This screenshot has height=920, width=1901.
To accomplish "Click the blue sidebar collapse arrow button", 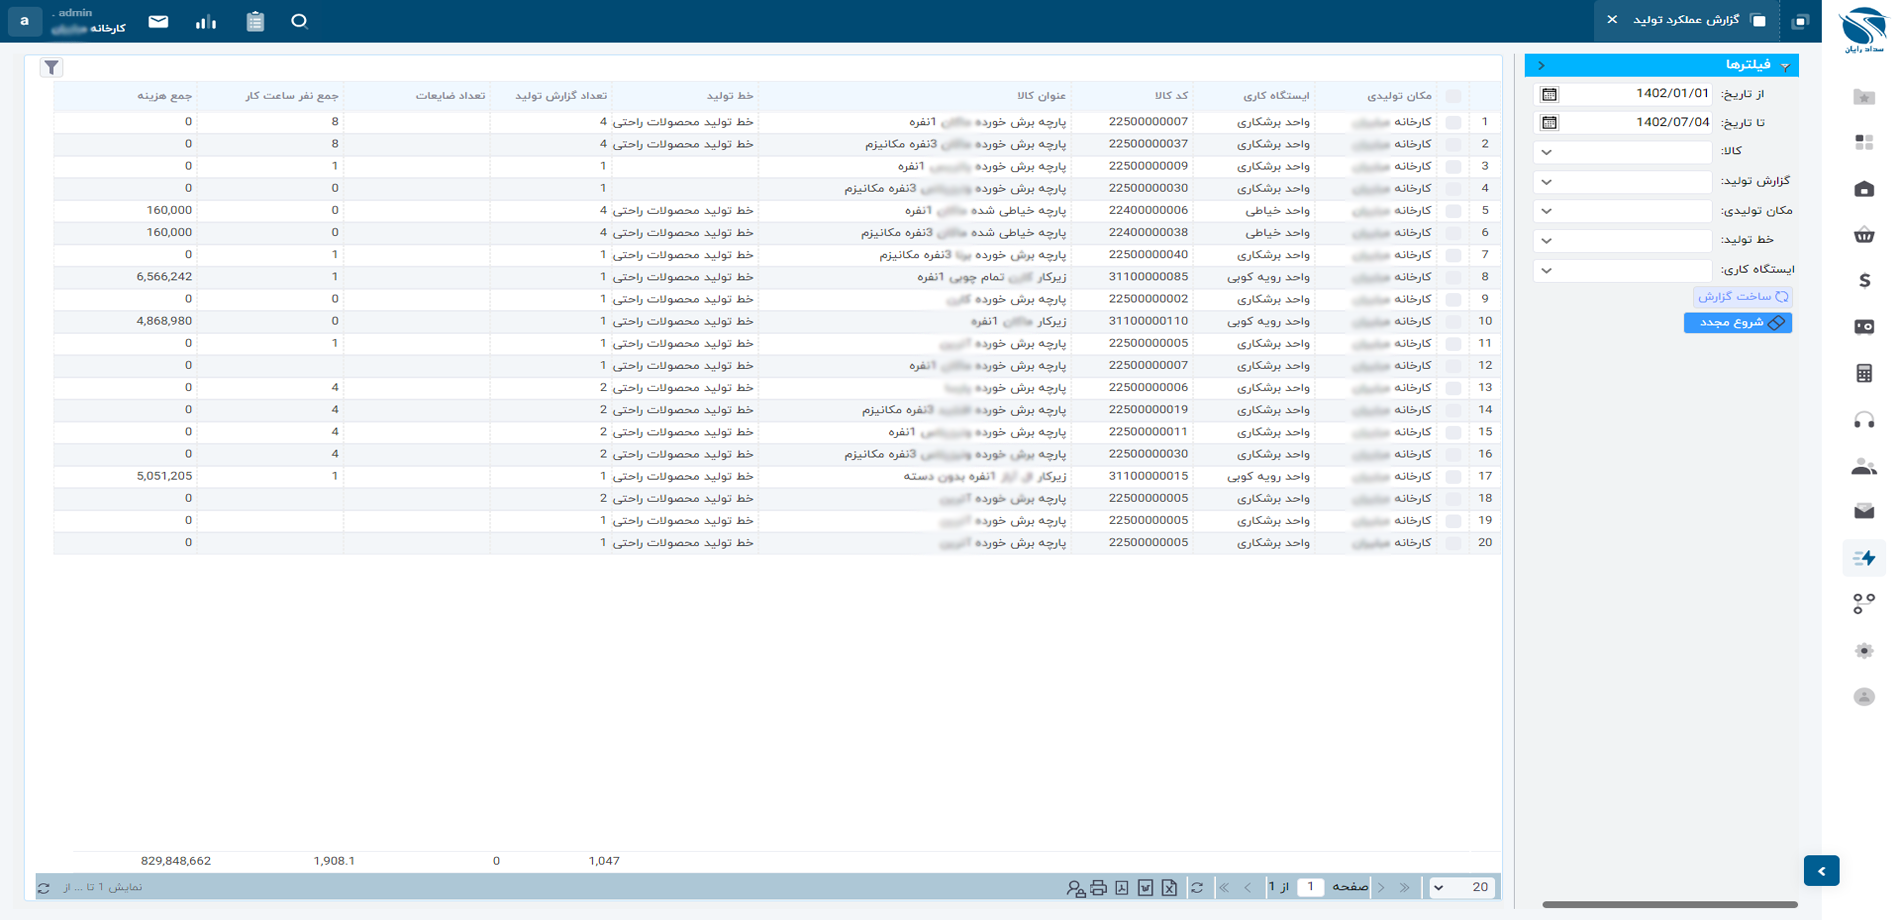I will [1821, 871].
